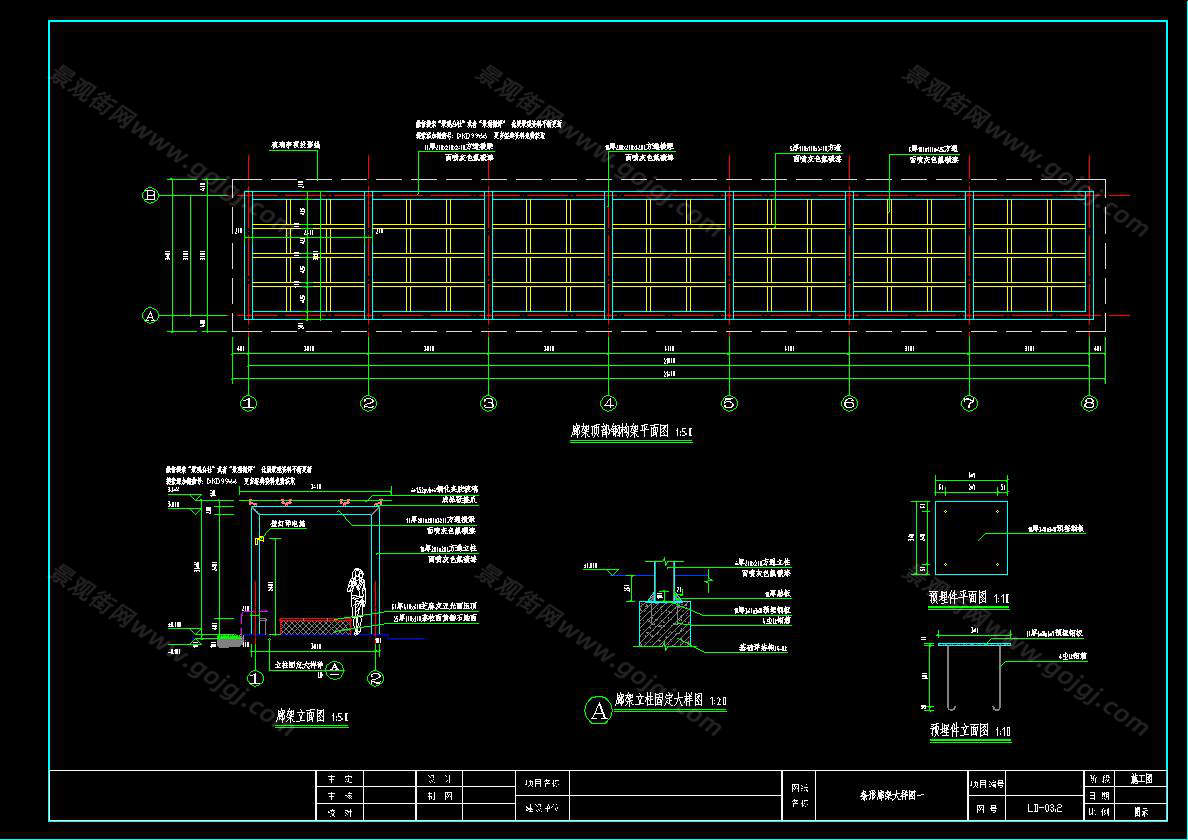Select large detail marker A circle
This screenshot has height=840, width=1188.
click(x=598, y=711)
